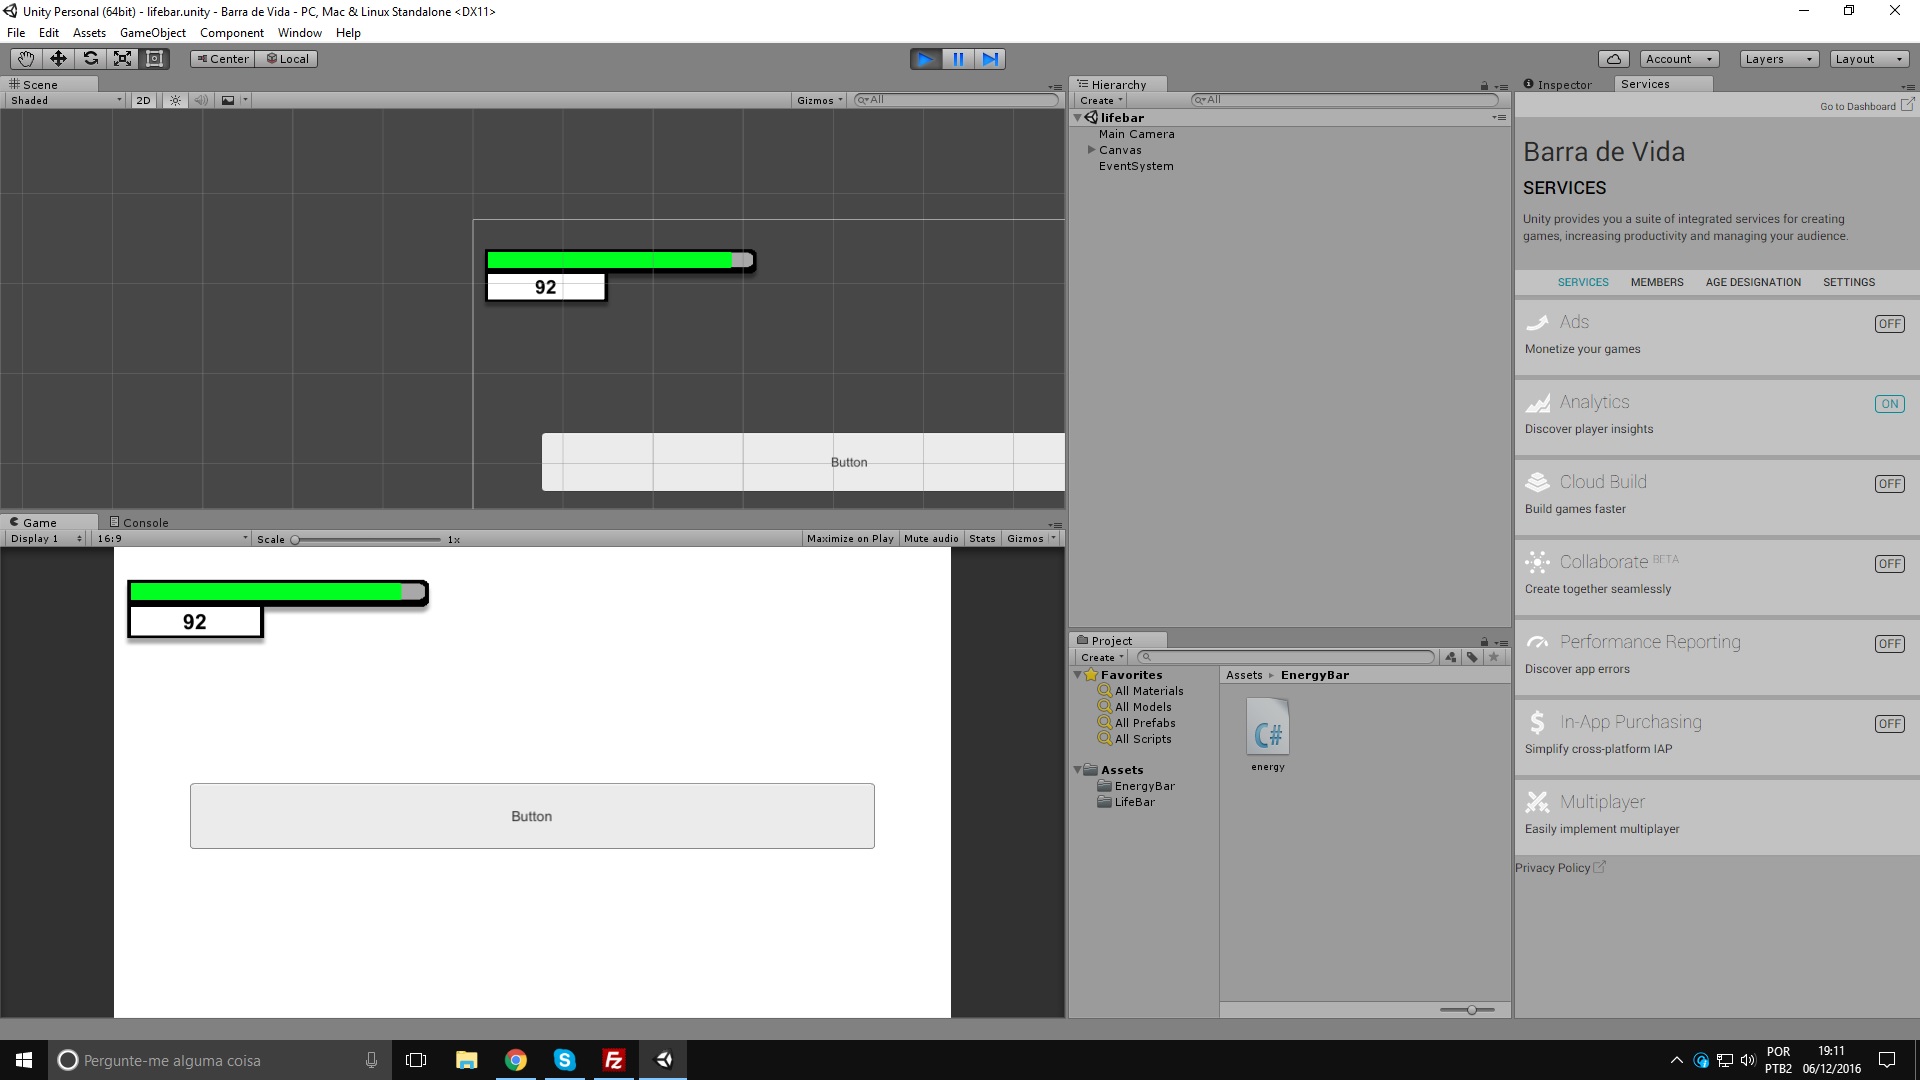Viewport: 1920px width, 1080px height.
Task: Click the Pause playback button
Action: coord(958,59)
